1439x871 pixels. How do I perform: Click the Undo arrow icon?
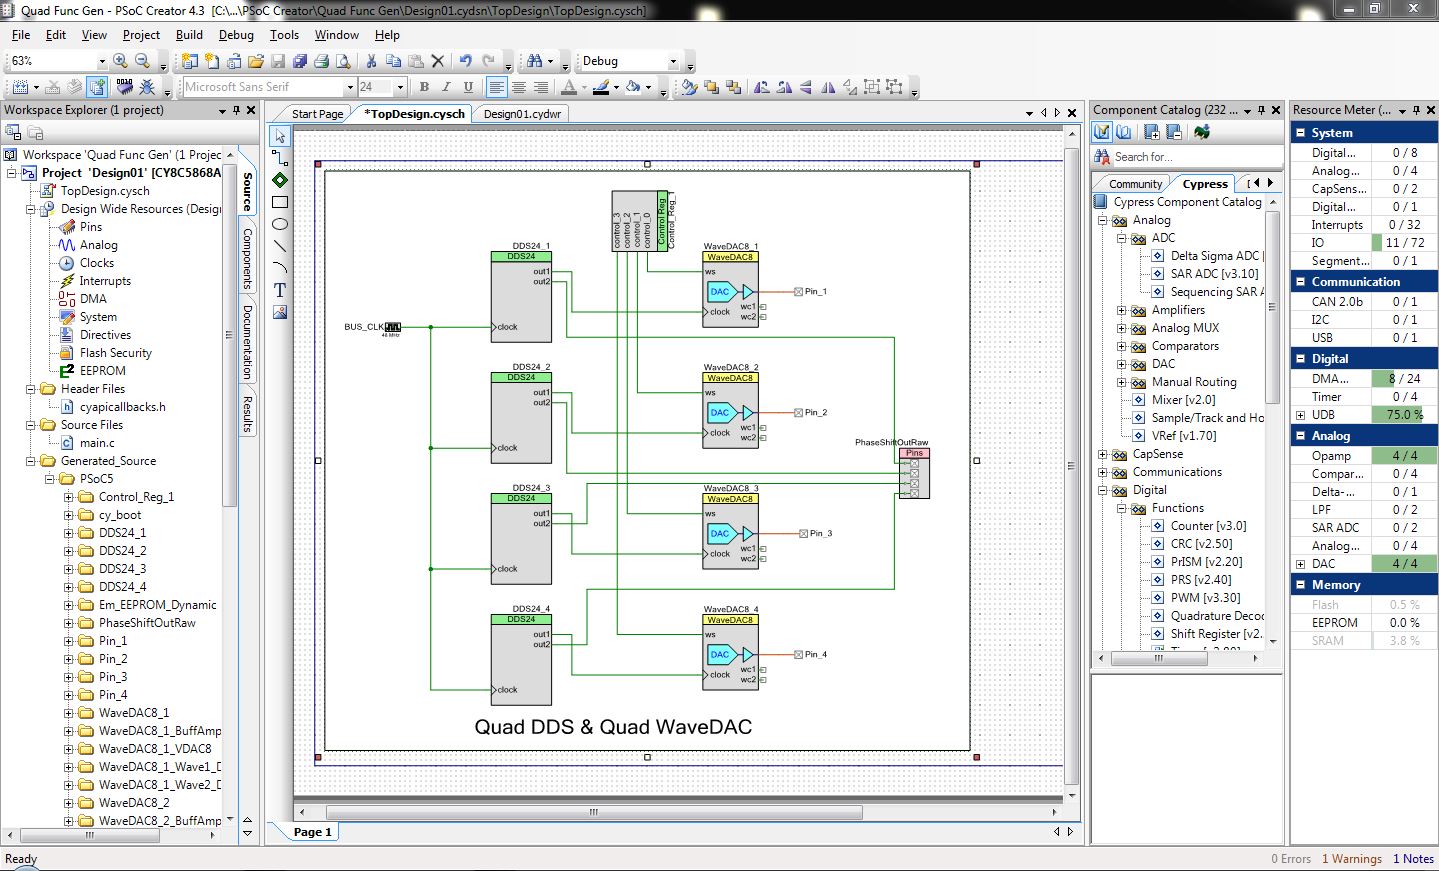click(465, 61)
